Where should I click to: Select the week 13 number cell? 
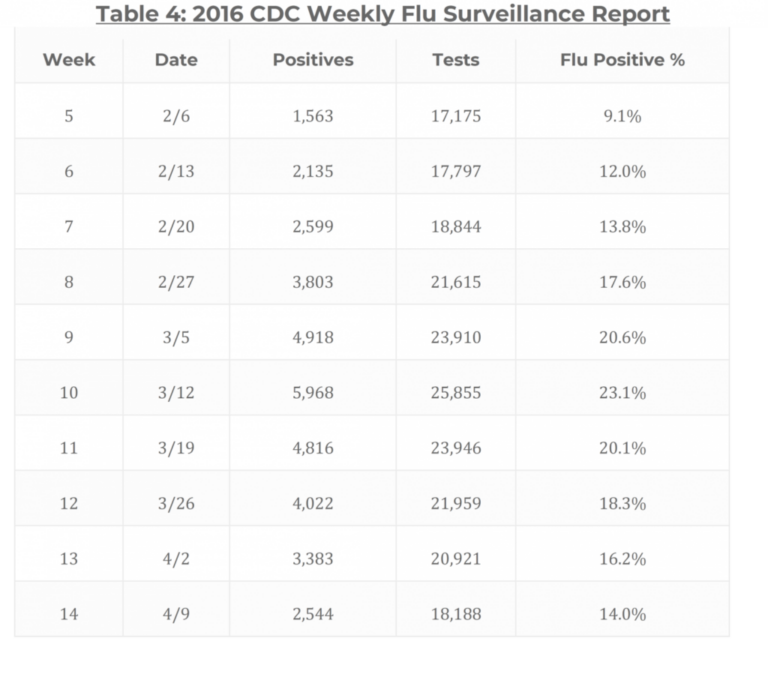coord(69,558)
